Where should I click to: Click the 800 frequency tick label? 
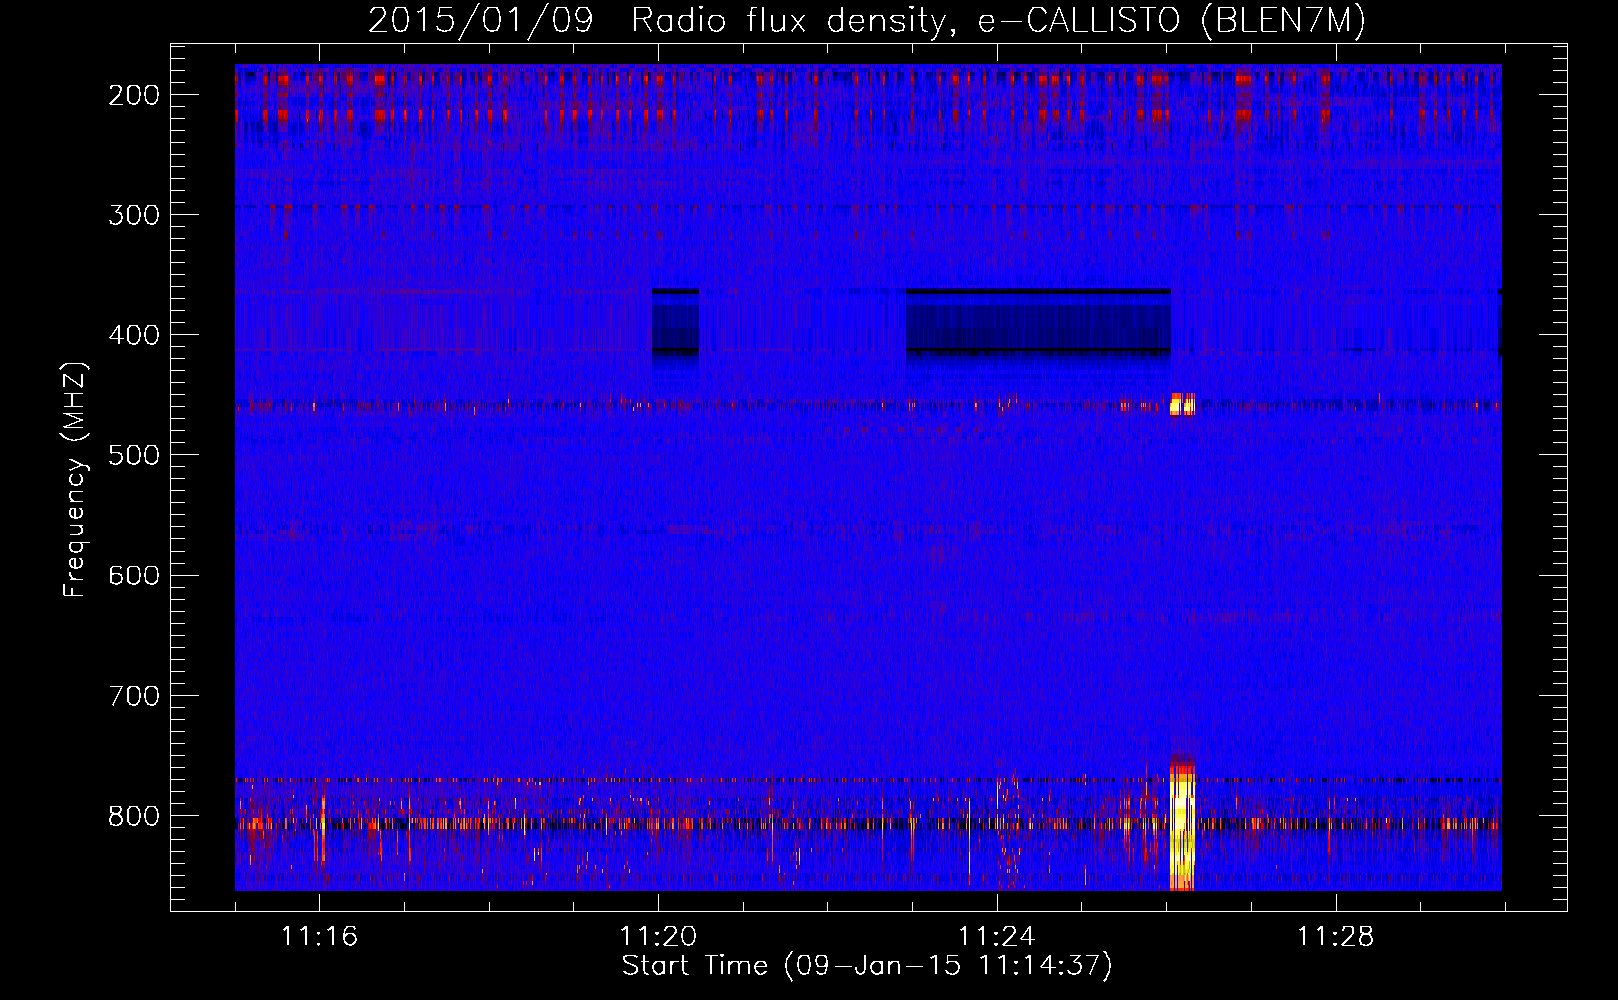[x=134, y=815]
